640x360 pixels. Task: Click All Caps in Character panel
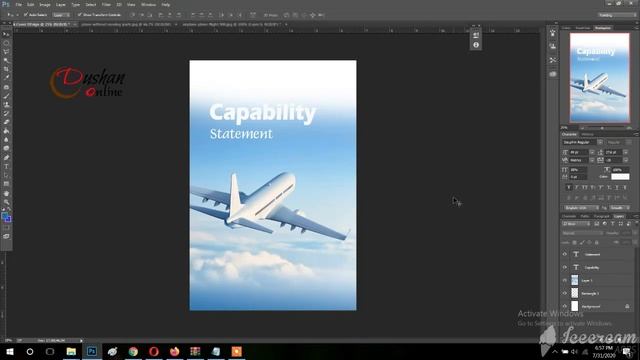tap(585, 187)
